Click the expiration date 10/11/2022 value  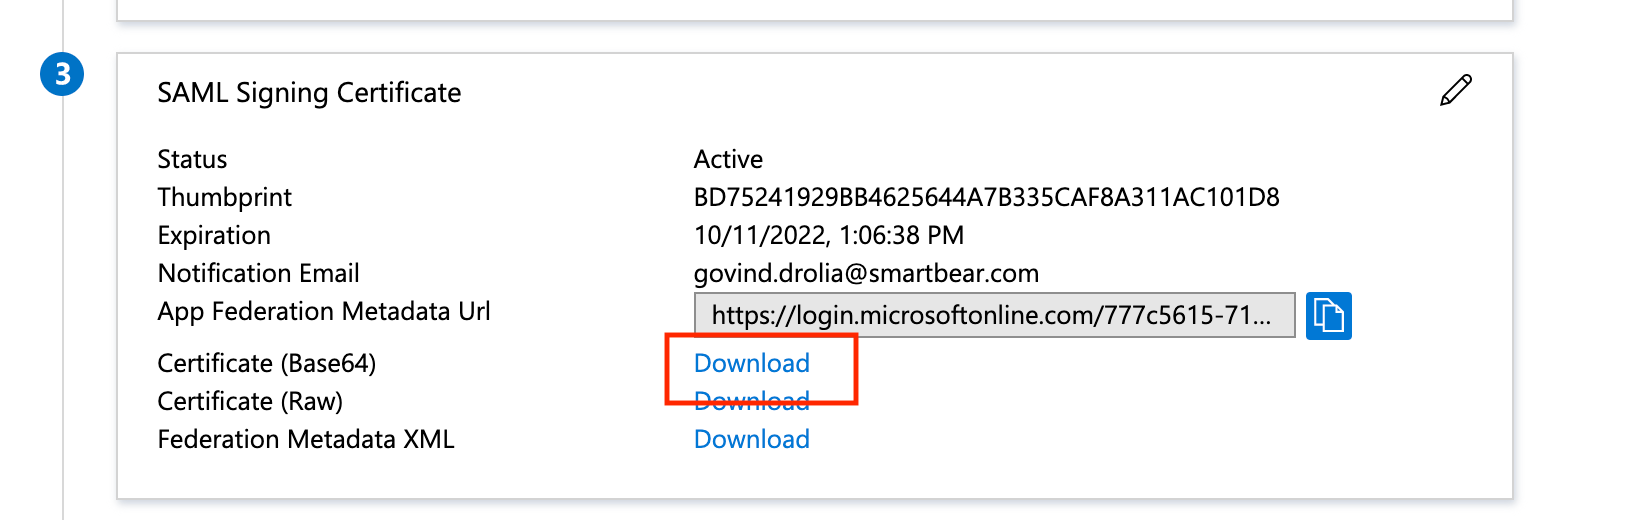pos(828,235)
